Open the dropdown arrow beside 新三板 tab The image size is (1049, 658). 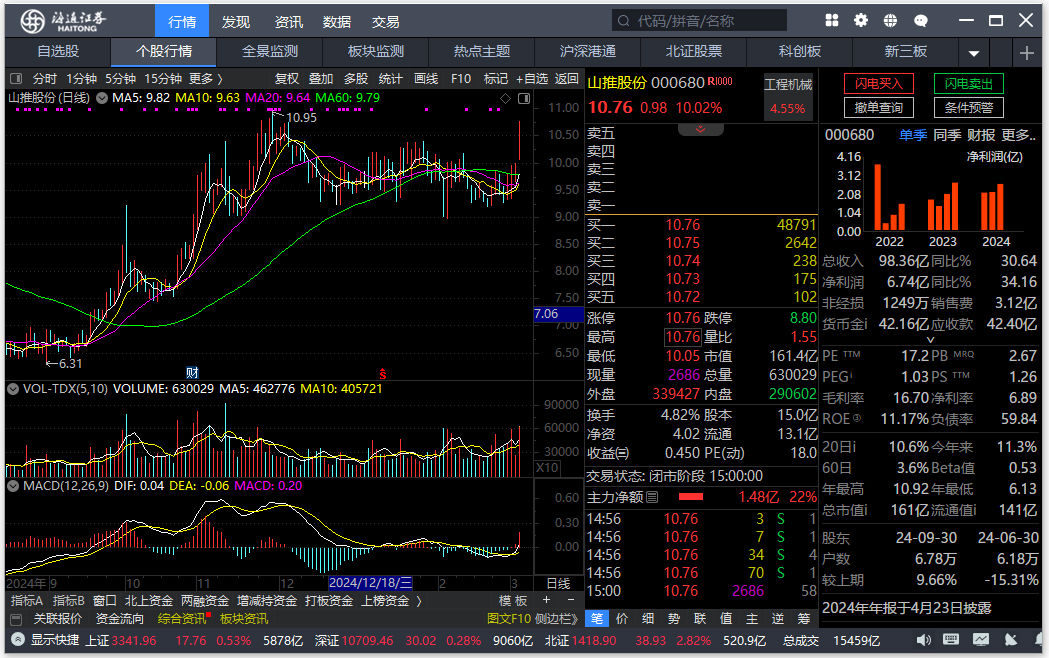coord(973,53)
